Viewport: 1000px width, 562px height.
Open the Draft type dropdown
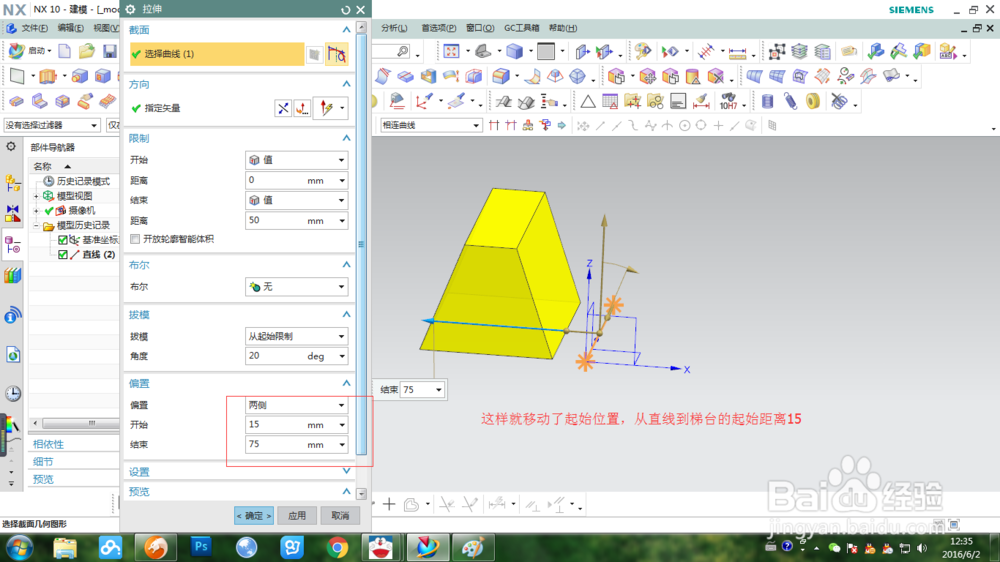click(297, 336)
